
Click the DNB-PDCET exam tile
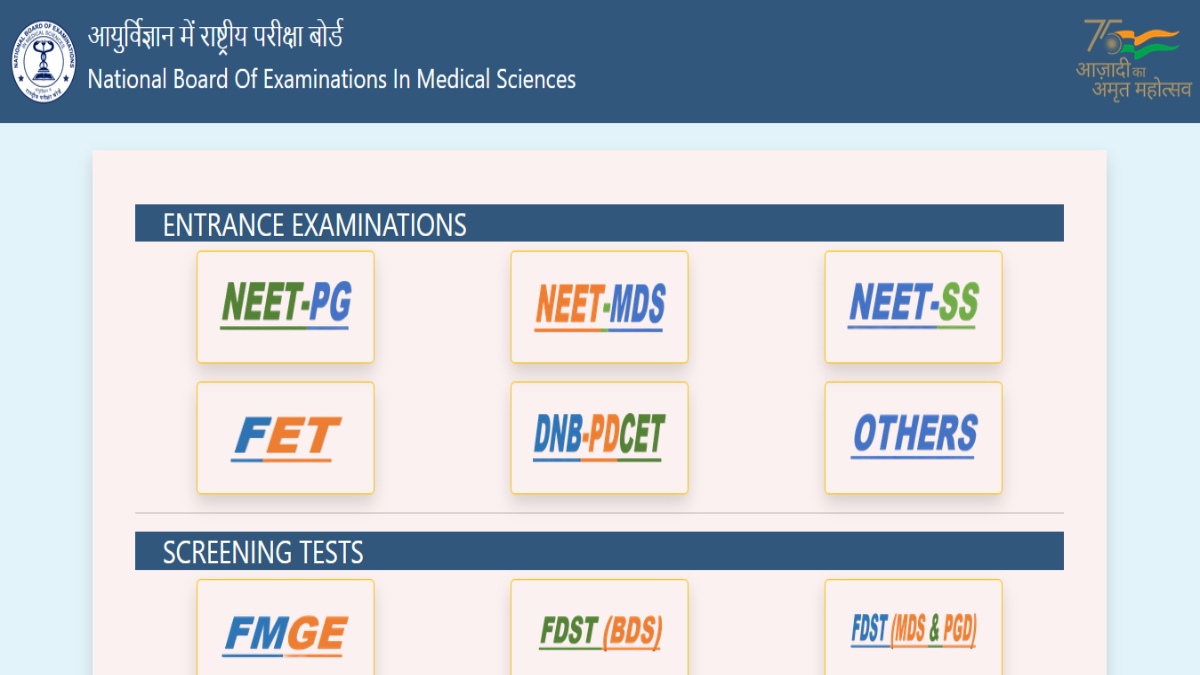[x=599, y=438]
